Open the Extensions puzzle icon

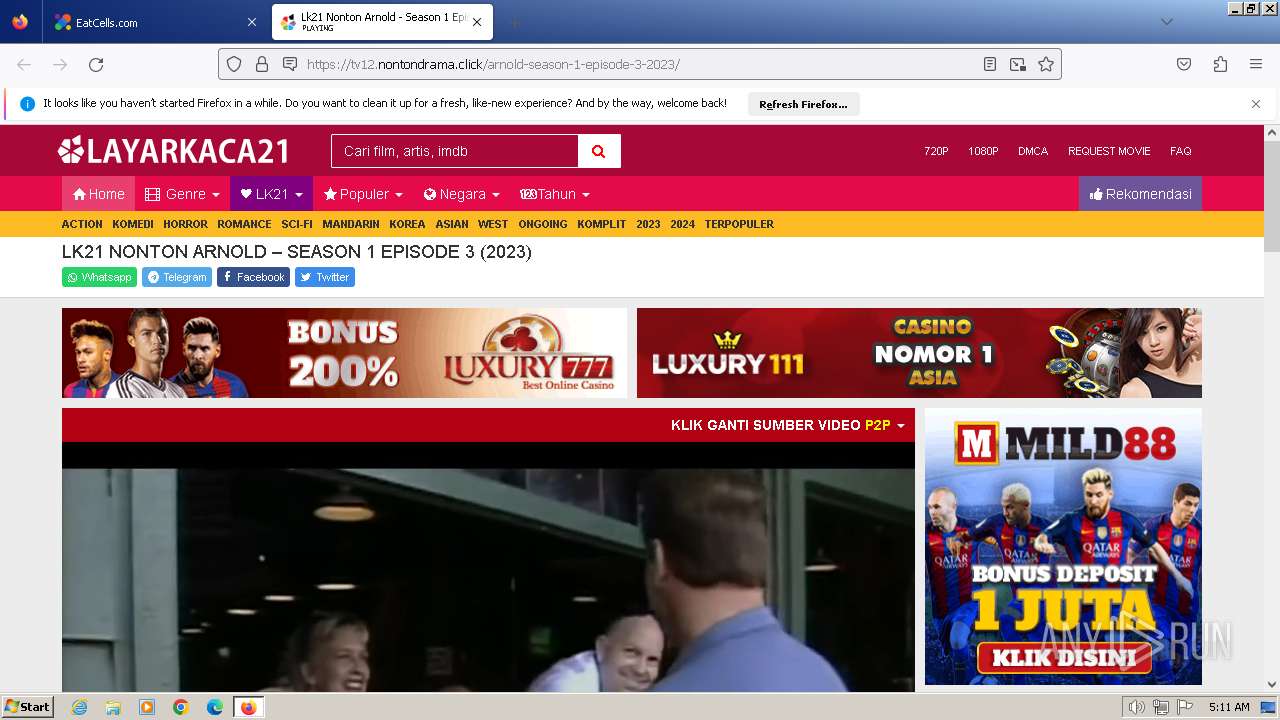coord(1220,64)
